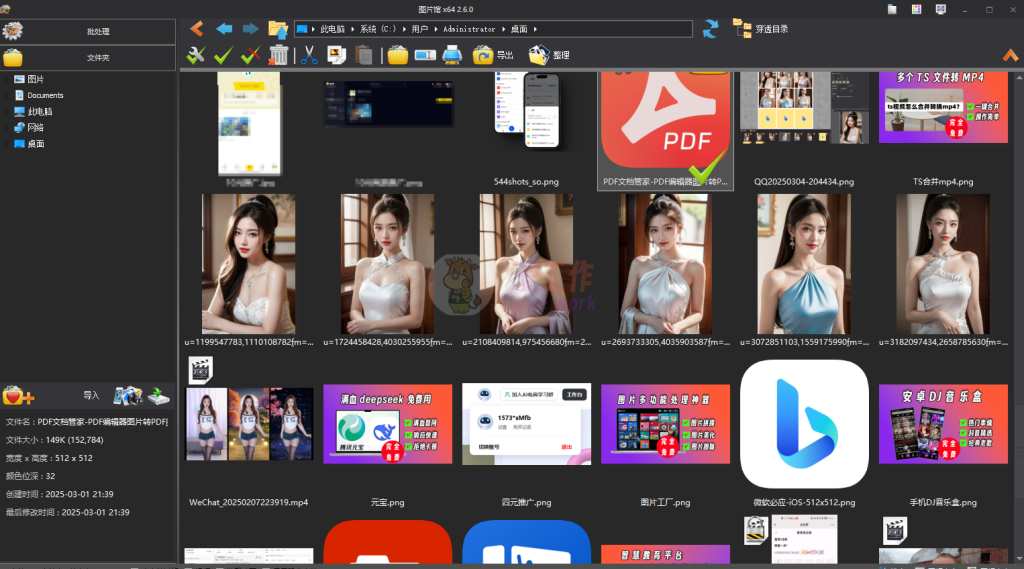Click the import from phone and camera icon

(127, 396)
